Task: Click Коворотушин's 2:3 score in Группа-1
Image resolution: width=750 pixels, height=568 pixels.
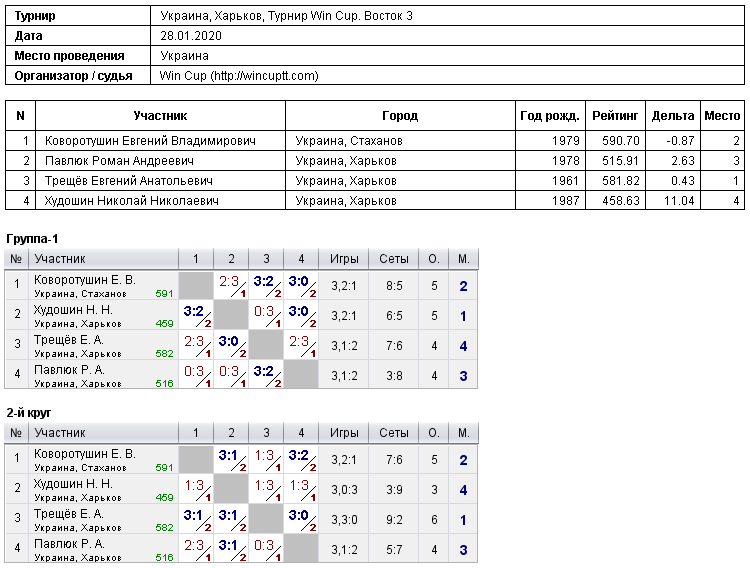Action: pyautogui.click(x=229, y=281)
